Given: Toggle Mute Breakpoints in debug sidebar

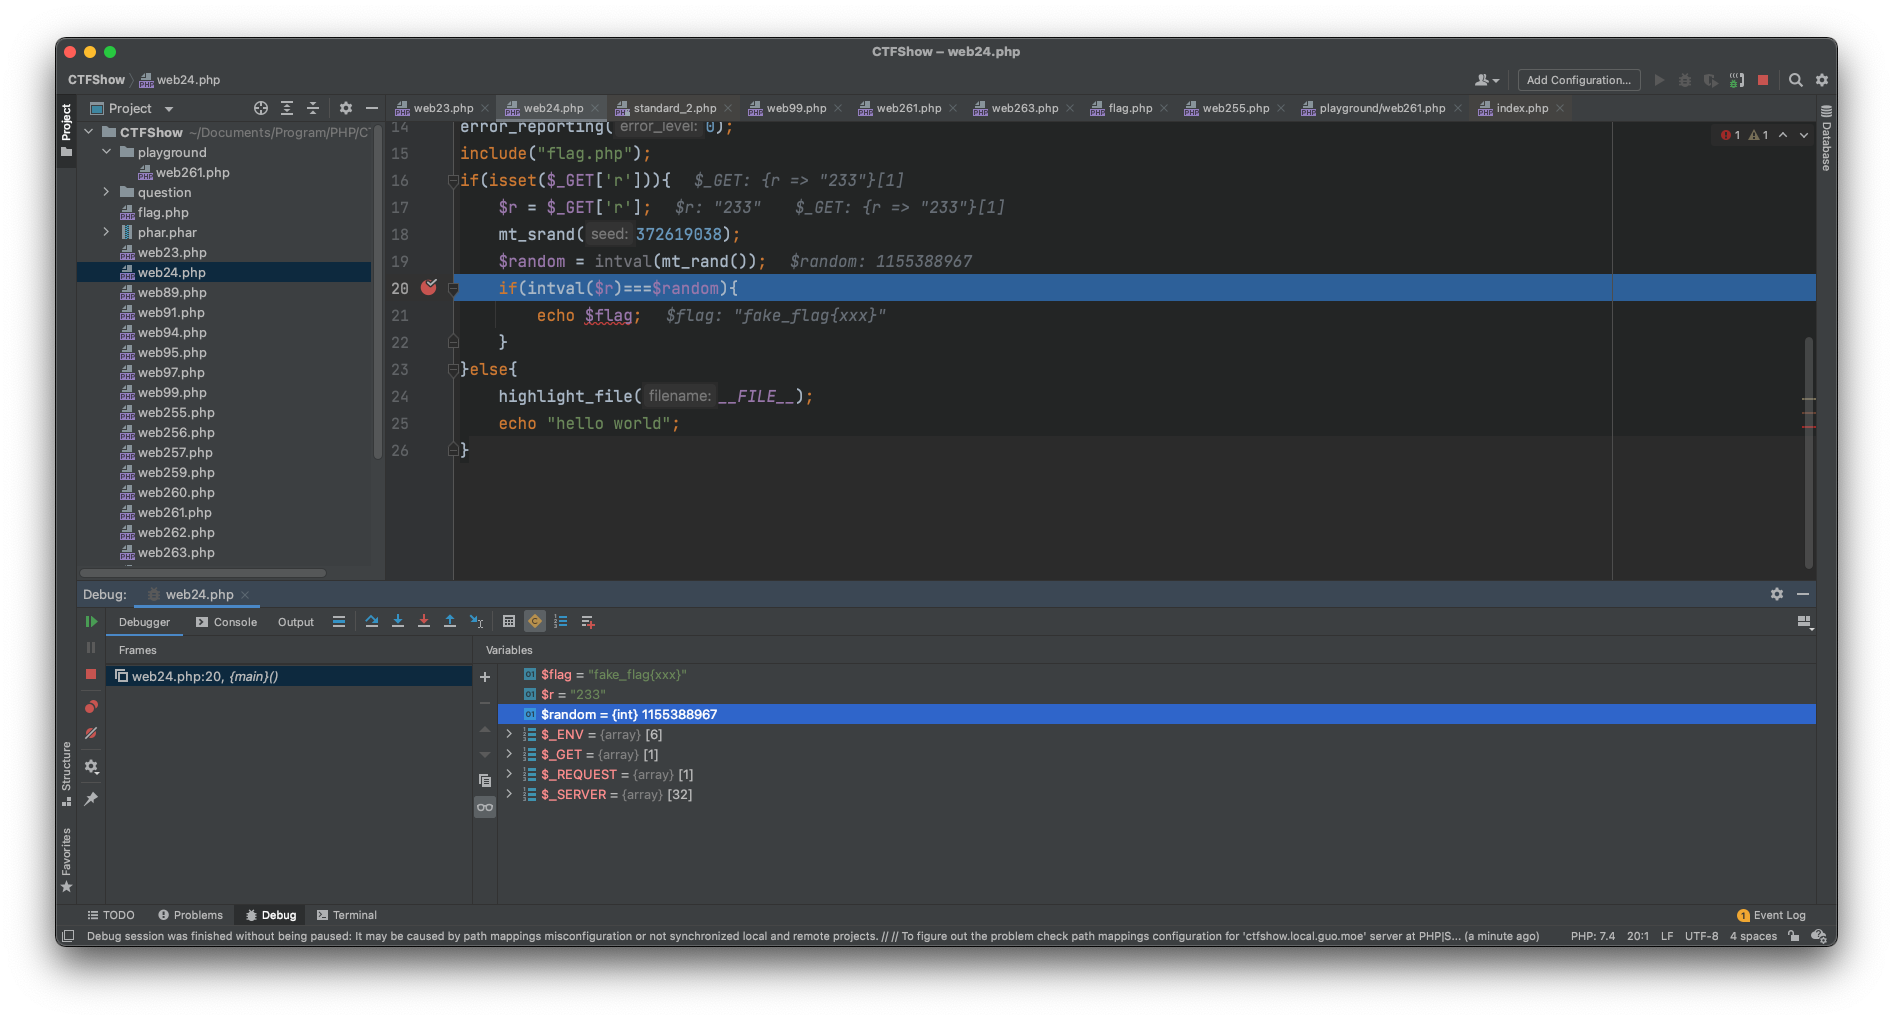Looking at the screenshot, I should (x=91, y=733).
